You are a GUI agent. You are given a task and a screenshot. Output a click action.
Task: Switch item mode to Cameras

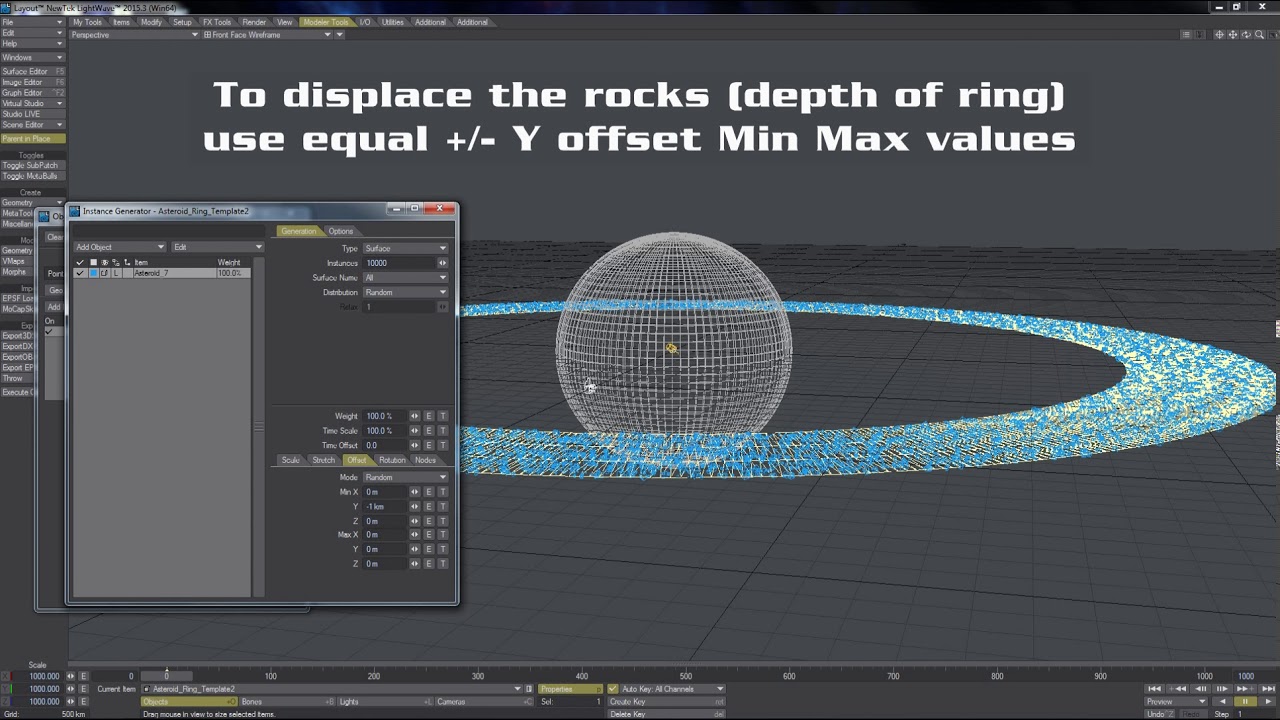pyautogui.click(x=483, y=702)
